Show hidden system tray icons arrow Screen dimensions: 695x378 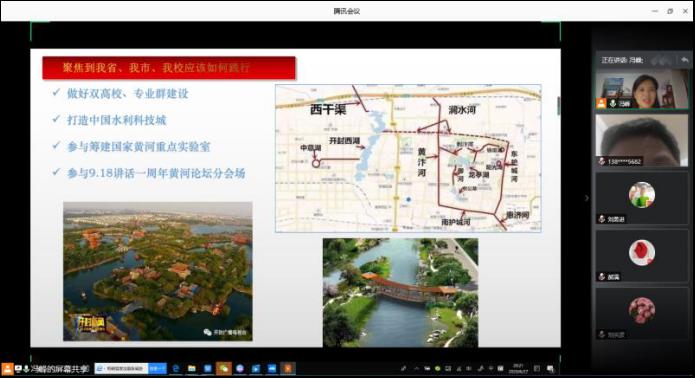click(x=416, y=368)
